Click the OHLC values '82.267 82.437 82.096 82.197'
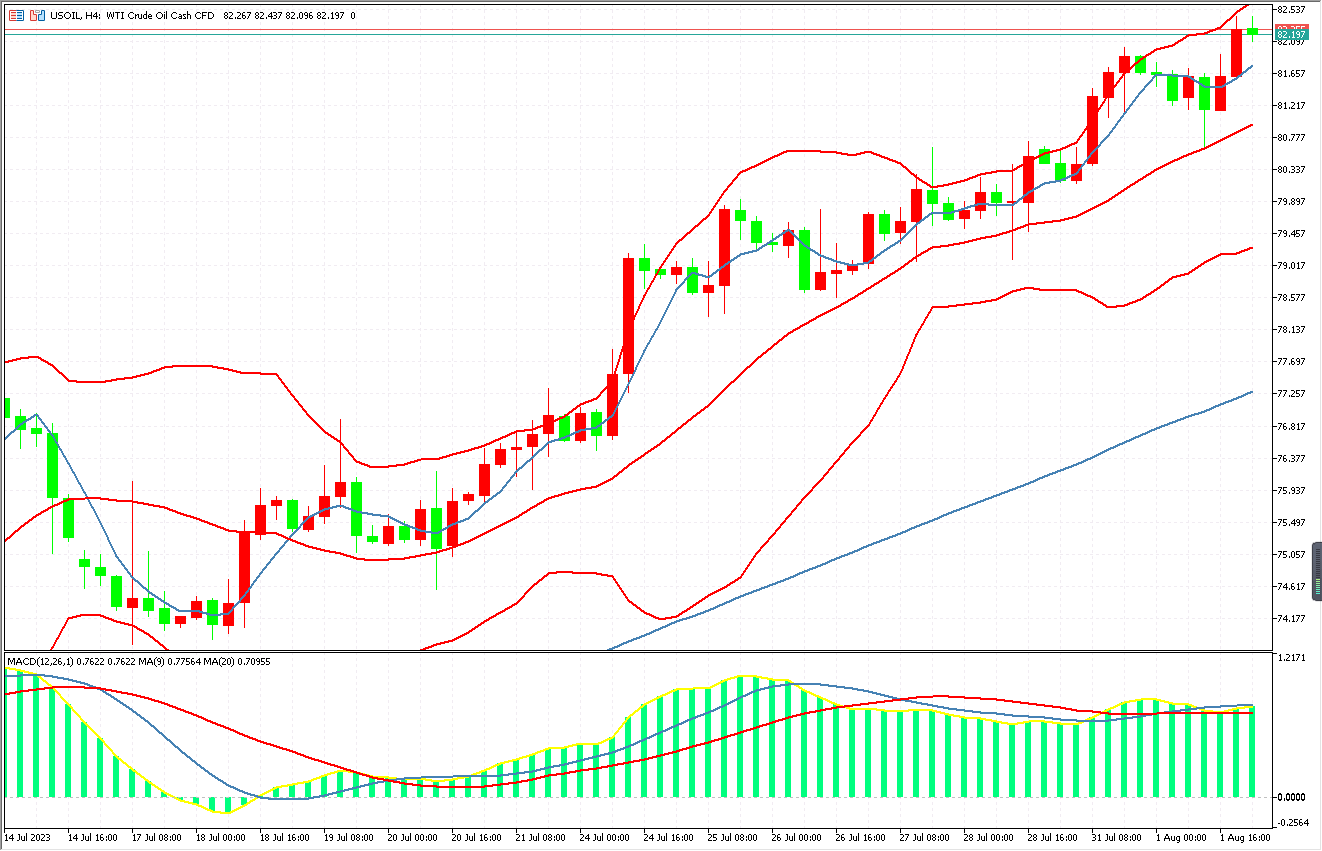1322x851 pixels. pos(285,16)
